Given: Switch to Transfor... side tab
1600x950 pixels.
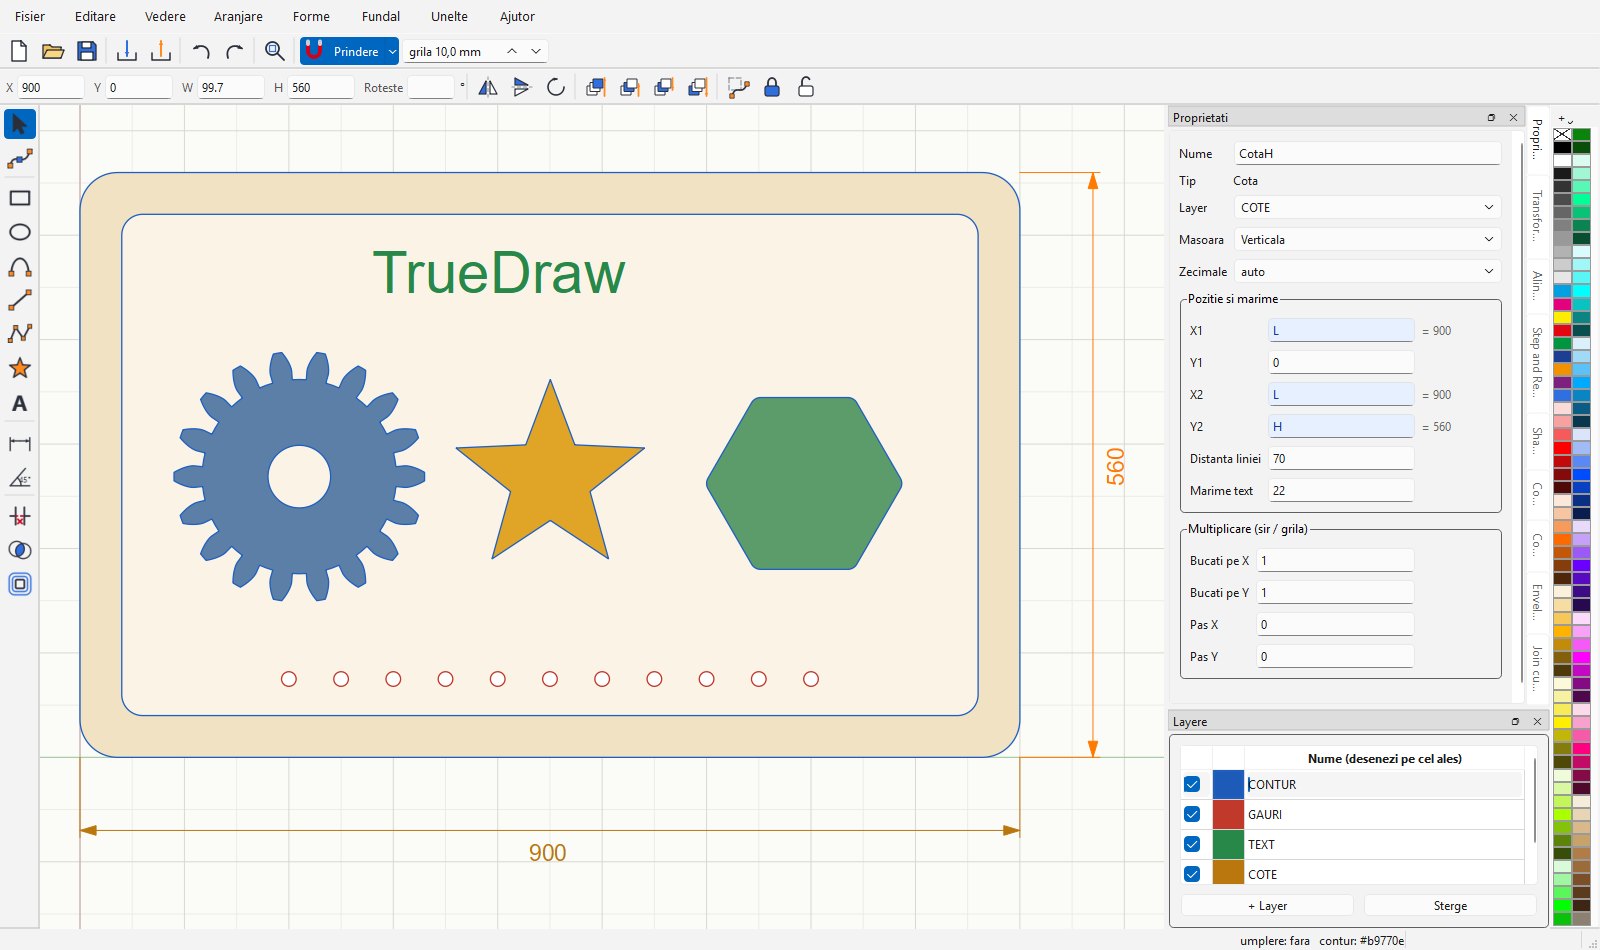Looking at the screenshot, I should click(1537, 216).
